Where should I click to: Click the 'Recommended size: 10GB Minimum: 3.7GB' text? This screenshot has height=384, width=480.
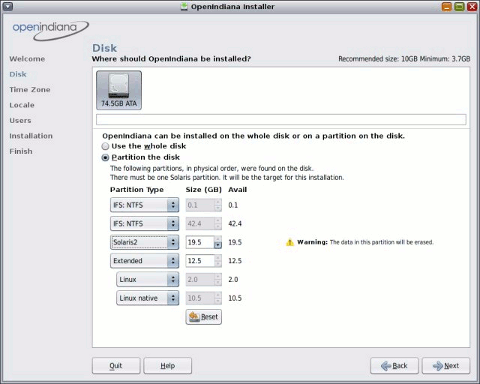click(404, 59)
